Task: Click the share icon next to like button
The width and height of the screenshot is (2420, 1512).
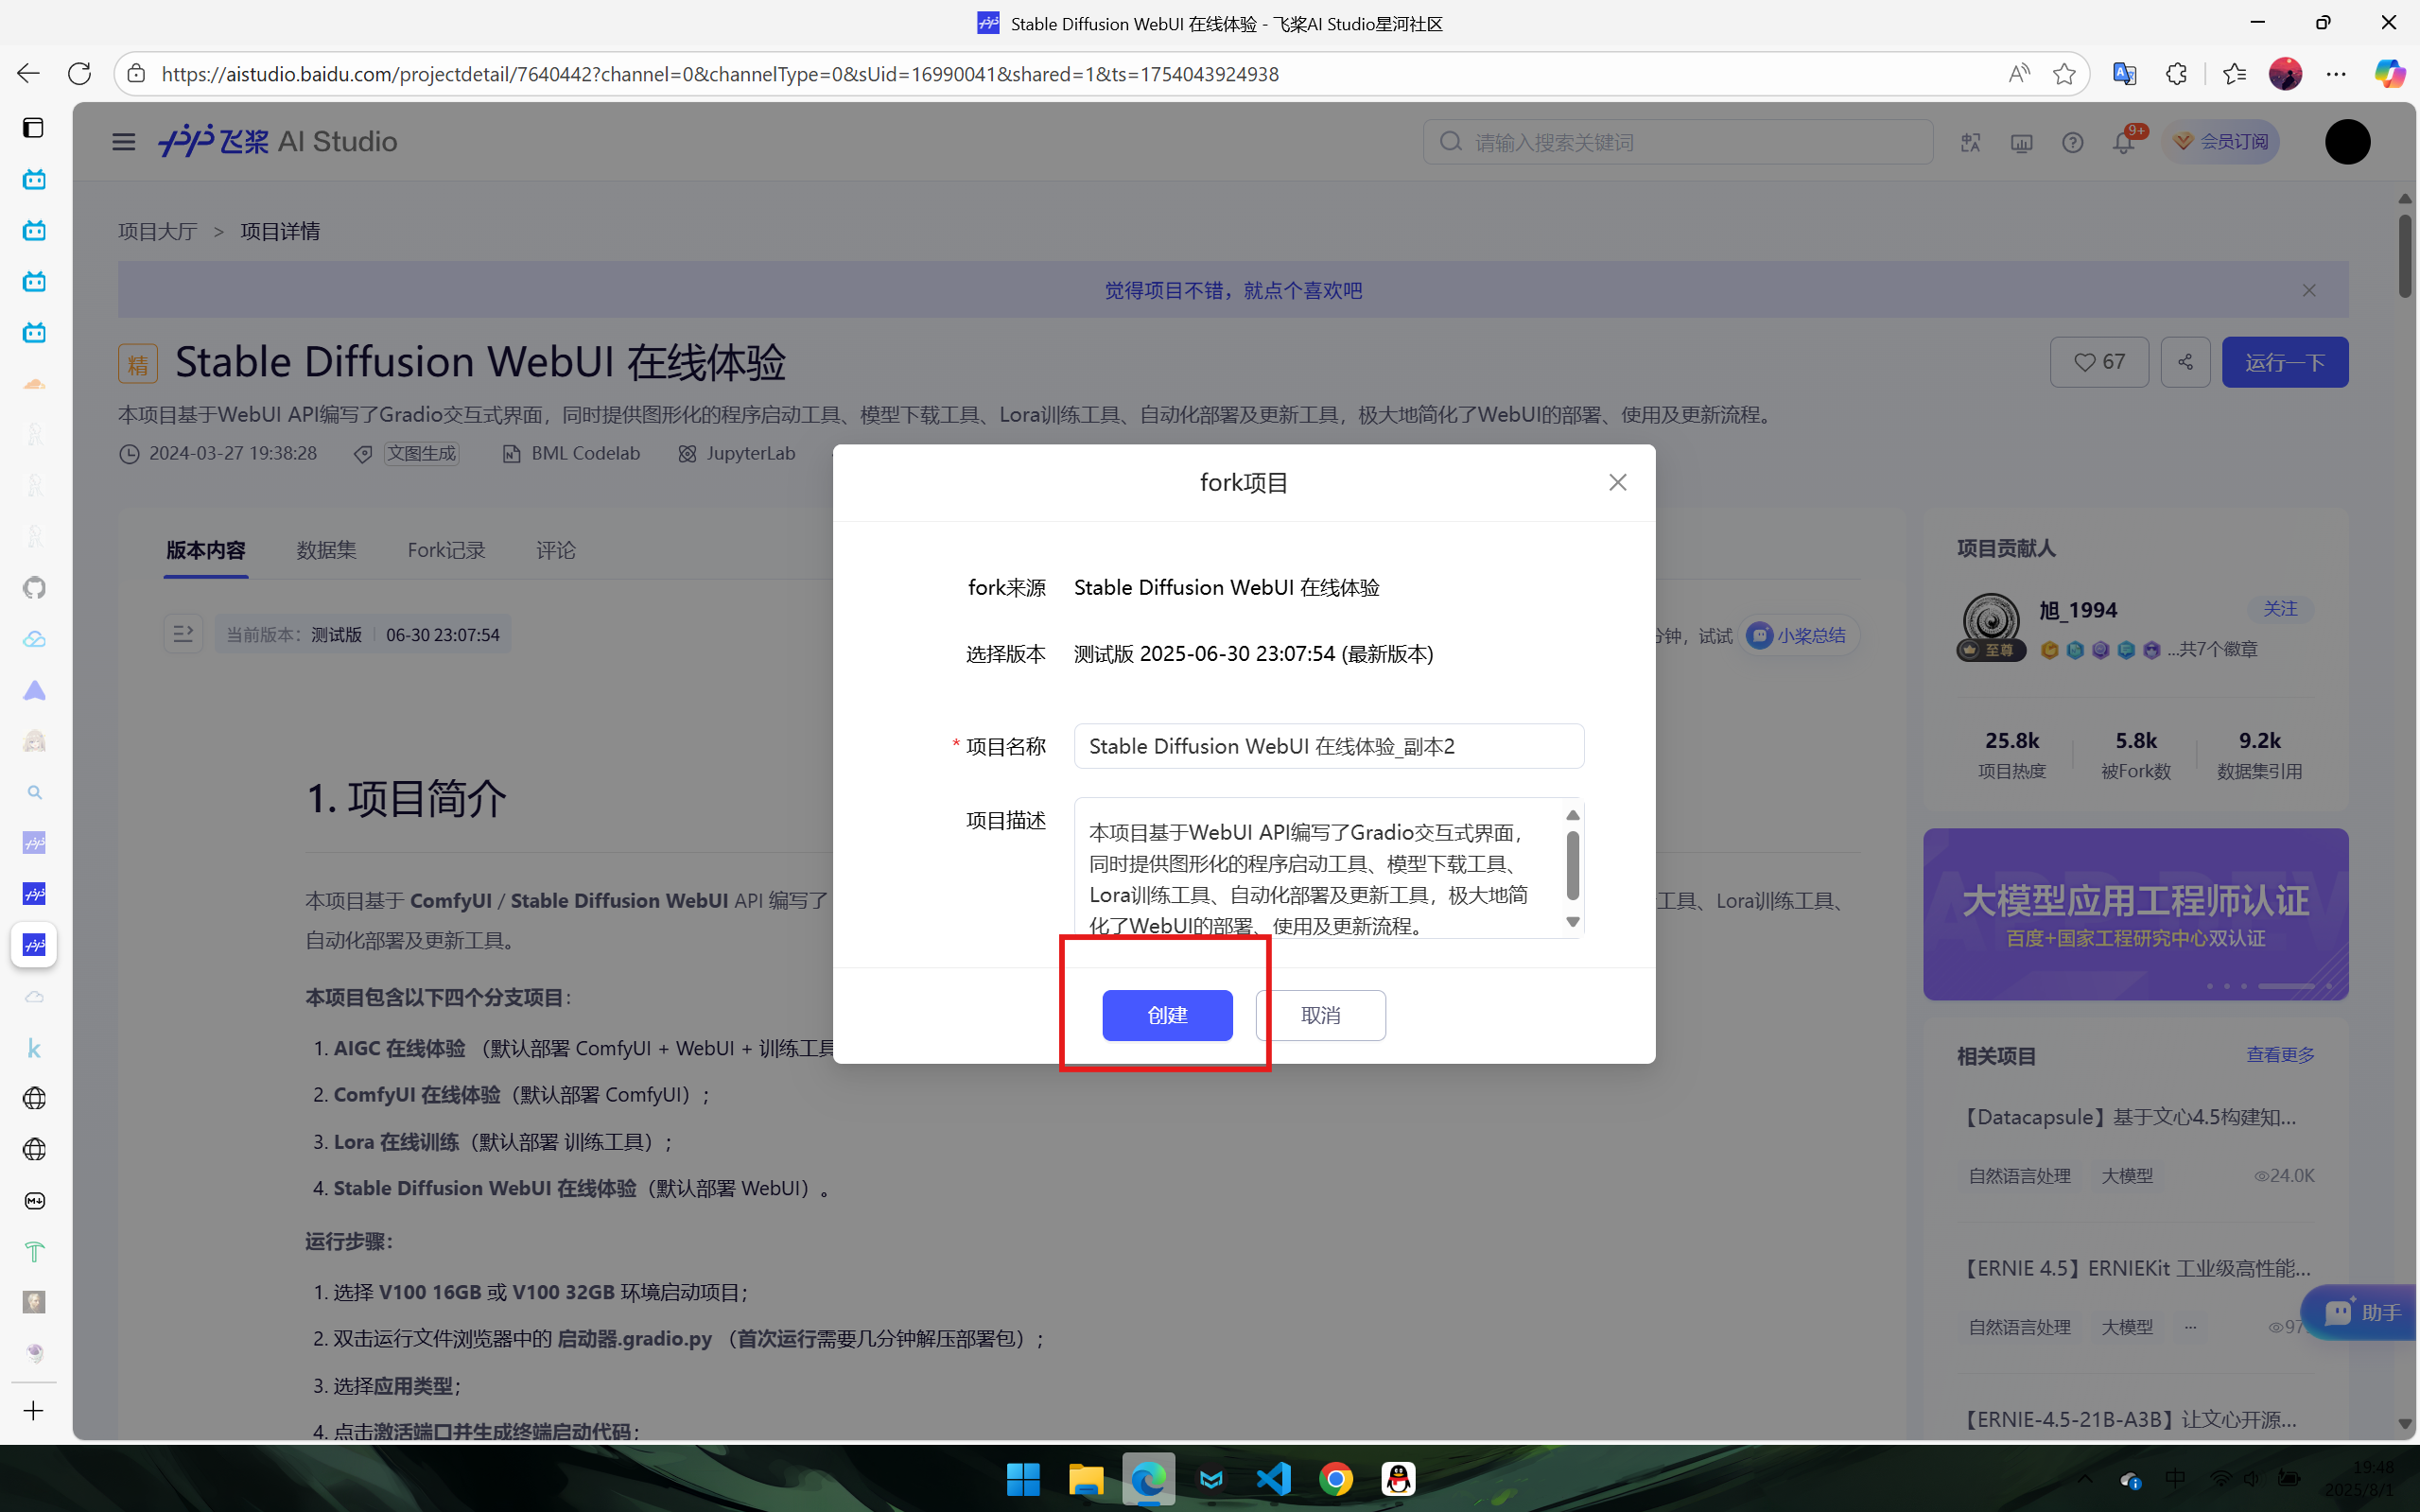Action: point(2185,362)
